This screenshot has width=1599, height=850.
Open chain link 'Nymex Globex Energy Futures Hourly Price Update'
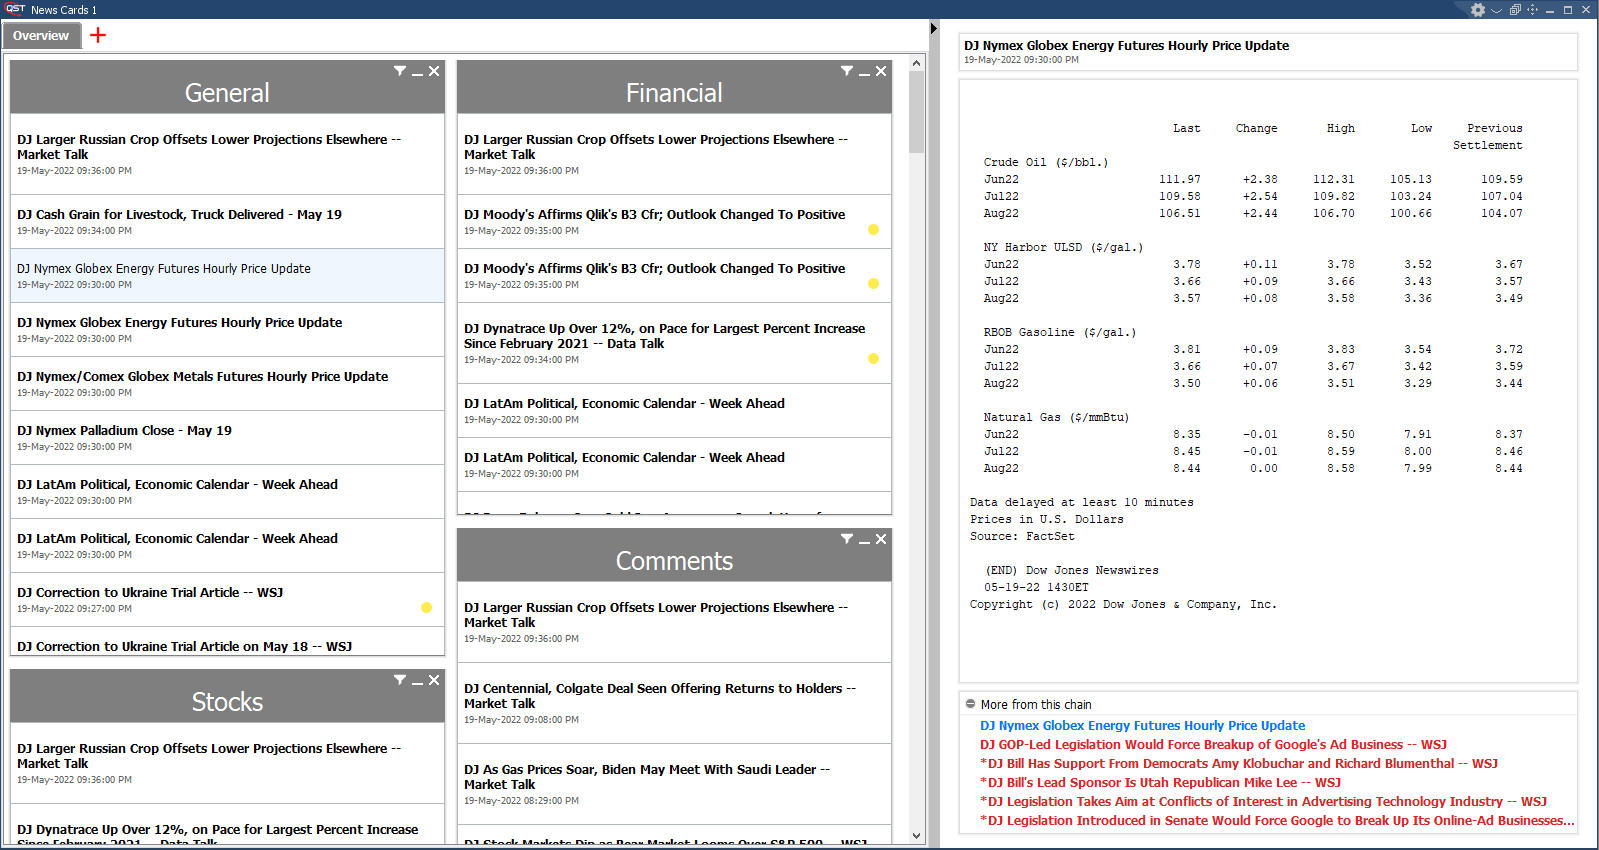coord(1142,726)
